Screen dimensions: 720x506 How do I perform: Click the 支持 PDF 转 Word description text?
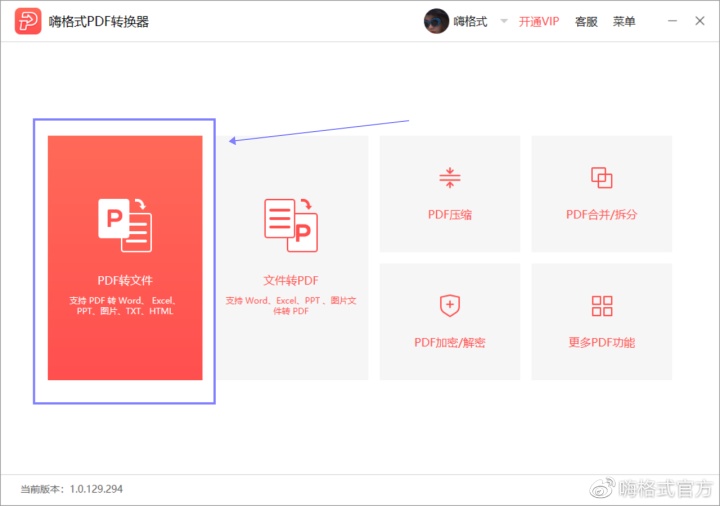[124, 306]
